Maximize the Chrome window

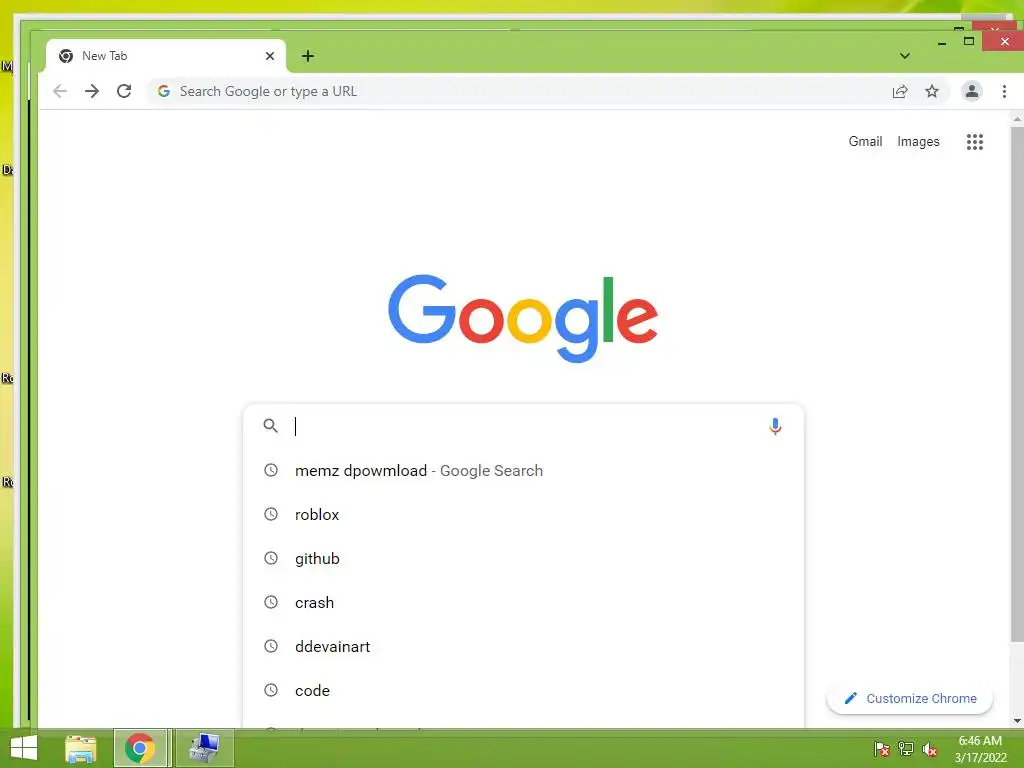click(969, 41)
